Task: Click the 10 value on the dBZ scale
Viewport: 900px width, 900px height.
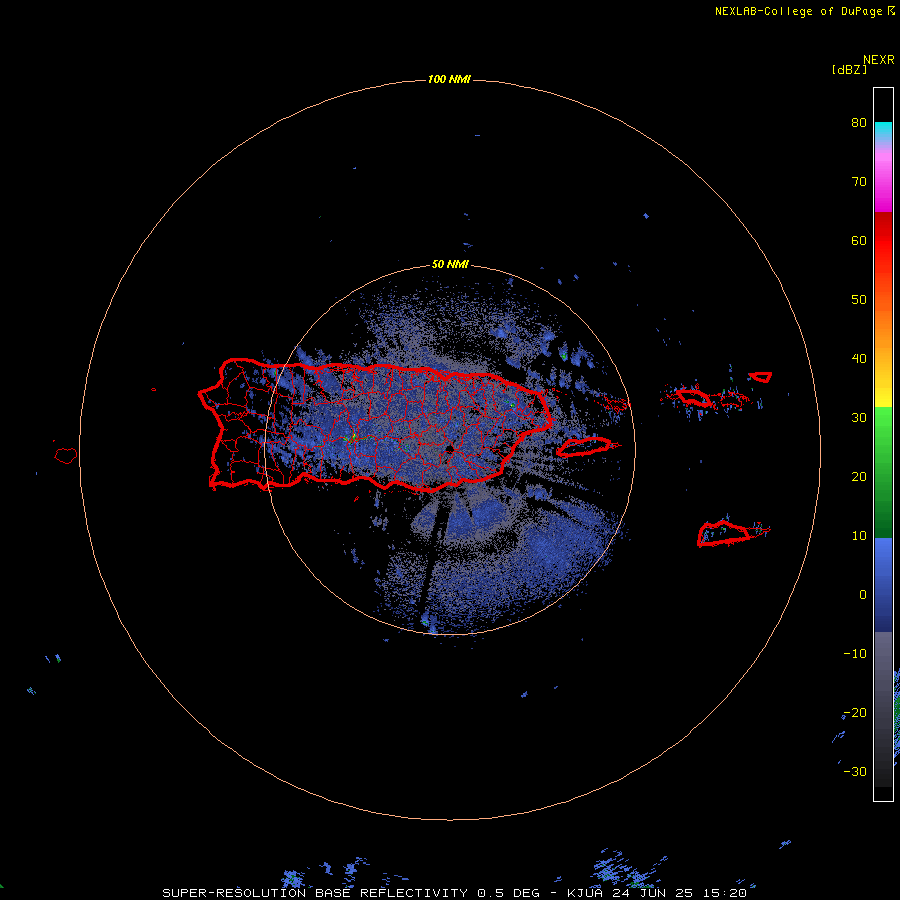Action: pos(859,536)
